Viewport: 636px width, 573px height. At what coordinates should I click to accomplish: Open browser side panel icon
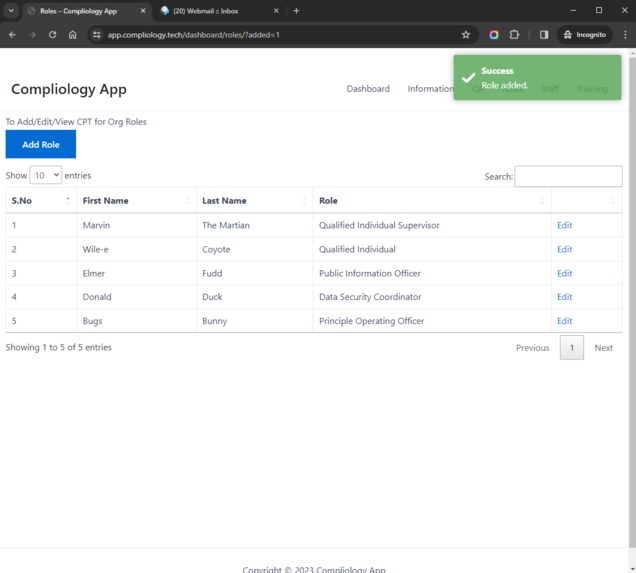[x=544, y=35]
